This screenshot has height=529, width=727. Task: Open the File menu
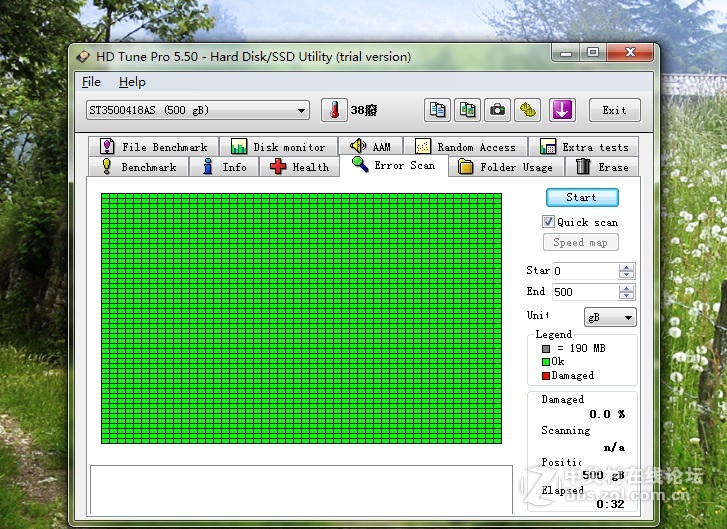click(x=91, y=82)
